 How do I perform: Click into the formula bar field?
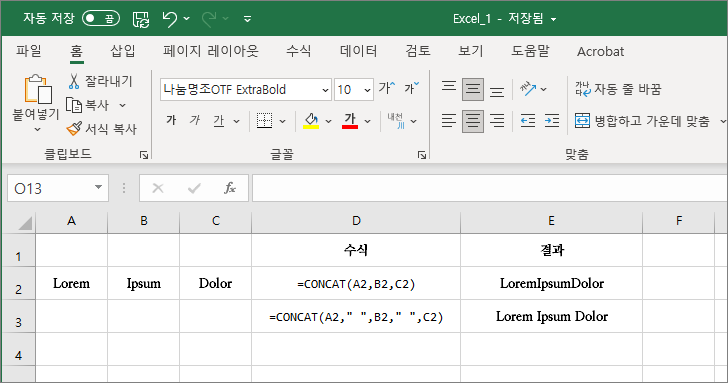tap(490, 188)
